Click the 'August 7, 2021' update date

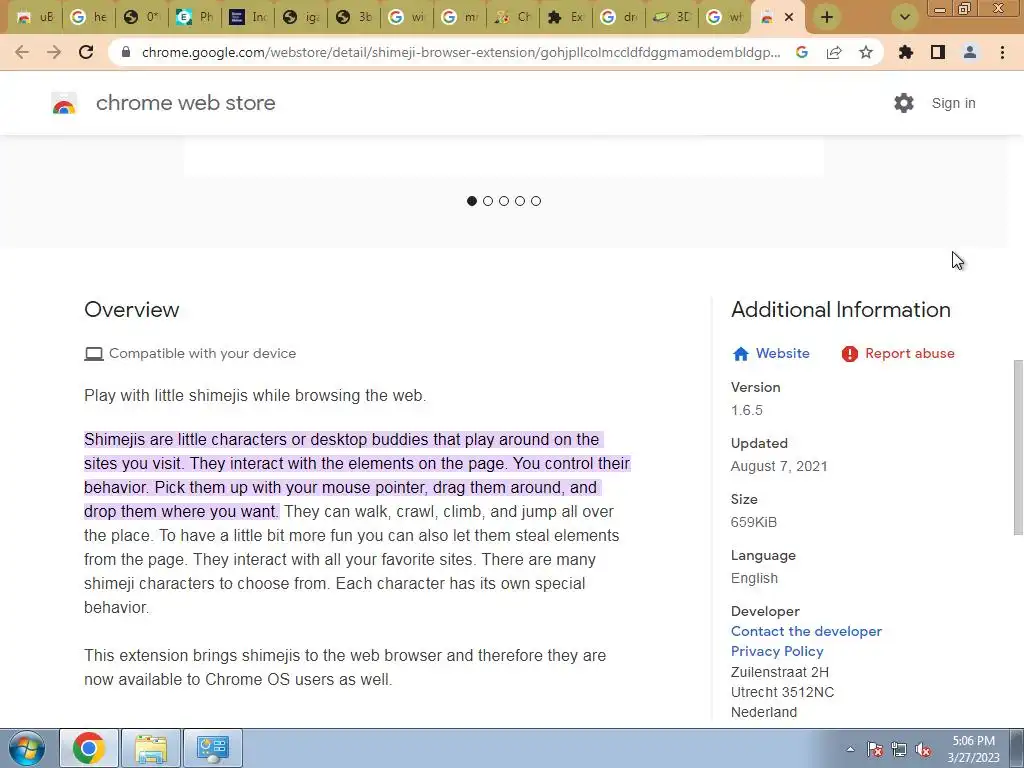point(779,466)
